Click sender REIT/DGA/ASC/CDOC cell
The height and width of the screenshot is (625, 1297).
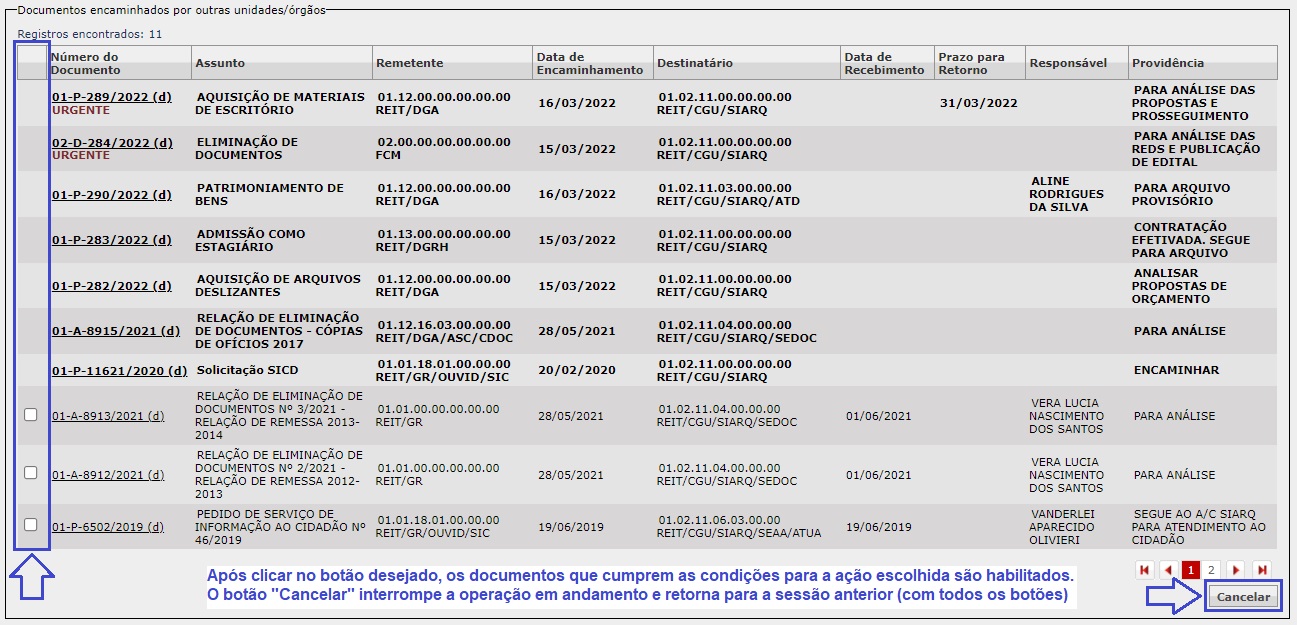tap(443, 331)
